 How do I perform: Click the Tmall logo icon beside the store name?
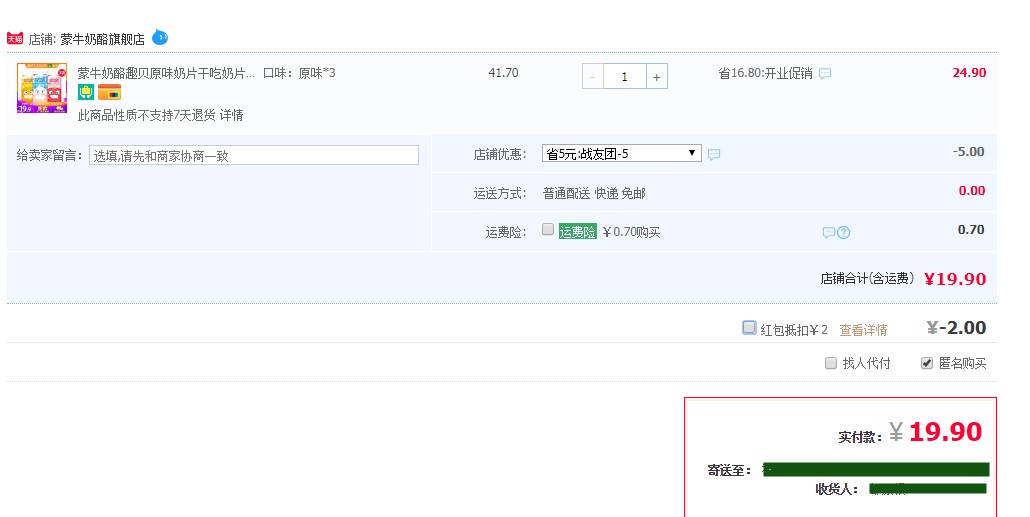[x=15, y=39]
